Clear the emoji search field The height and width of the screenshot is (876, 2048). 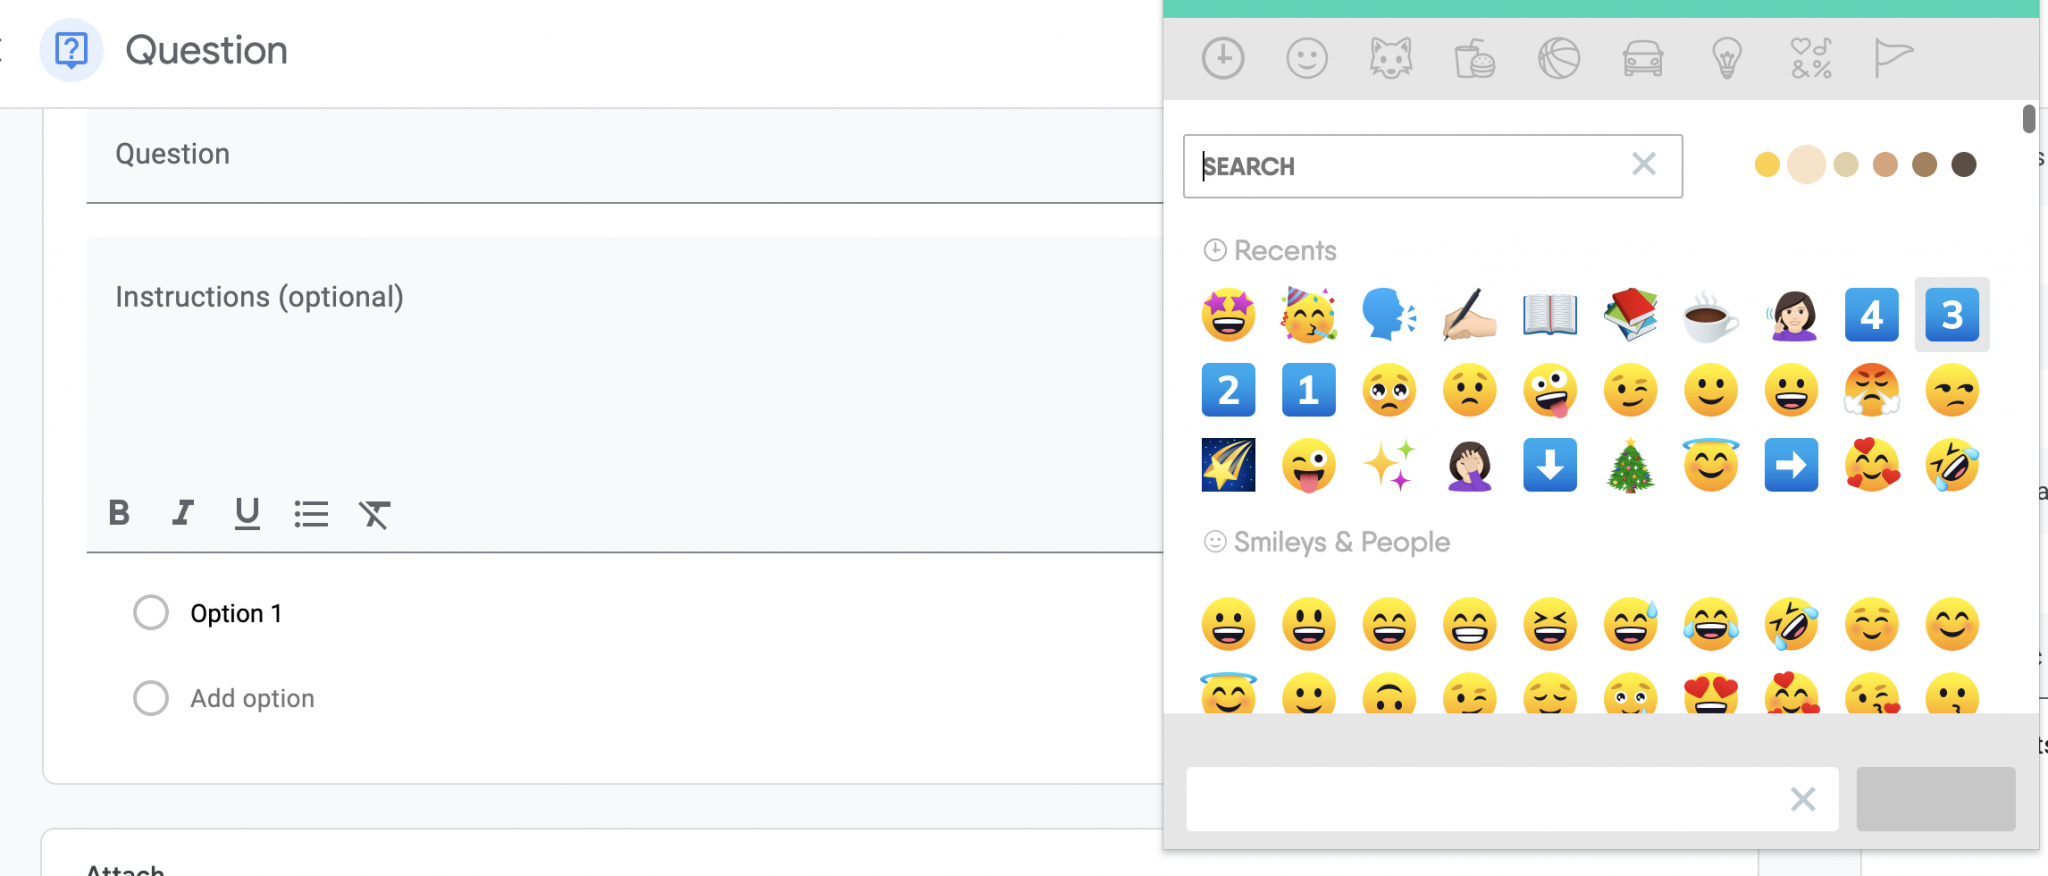point(1644,164)
